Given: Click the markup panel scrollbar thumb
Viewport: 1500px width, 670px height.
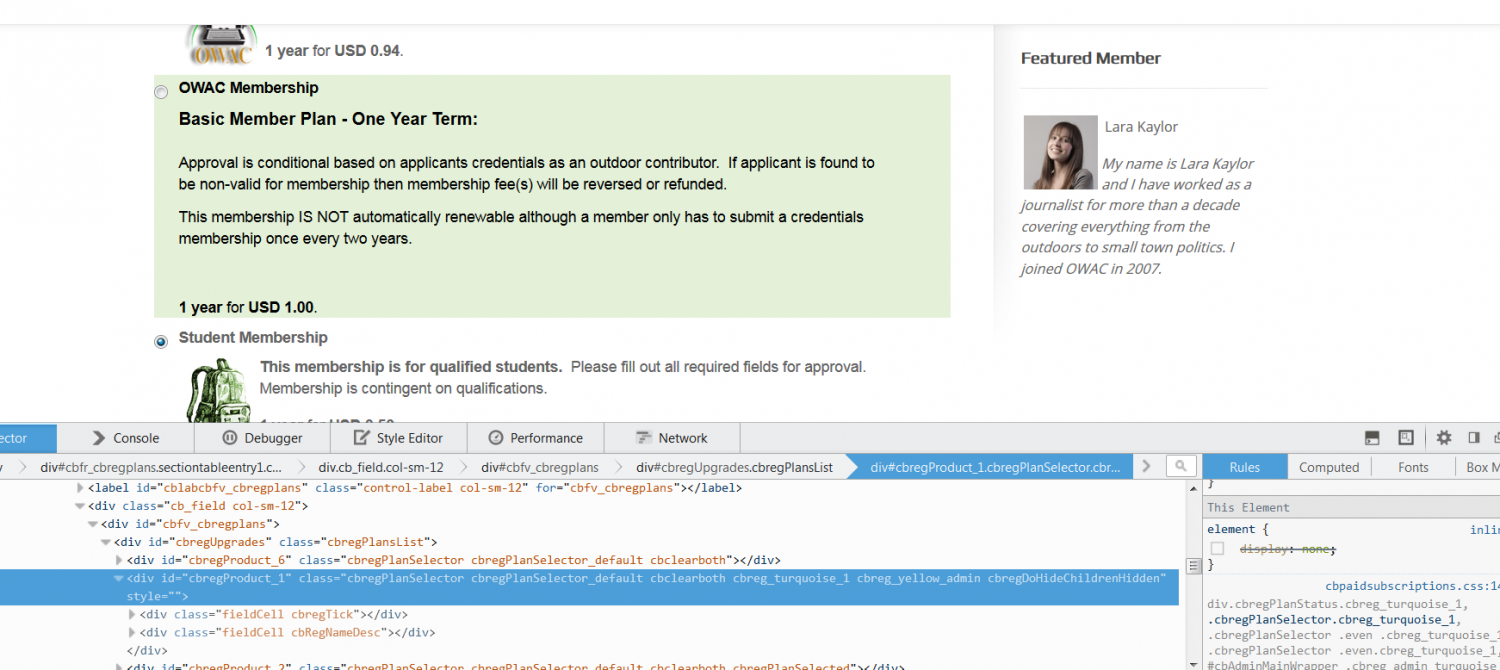Looking at the screenshot, I should (x=1192, y=566).
